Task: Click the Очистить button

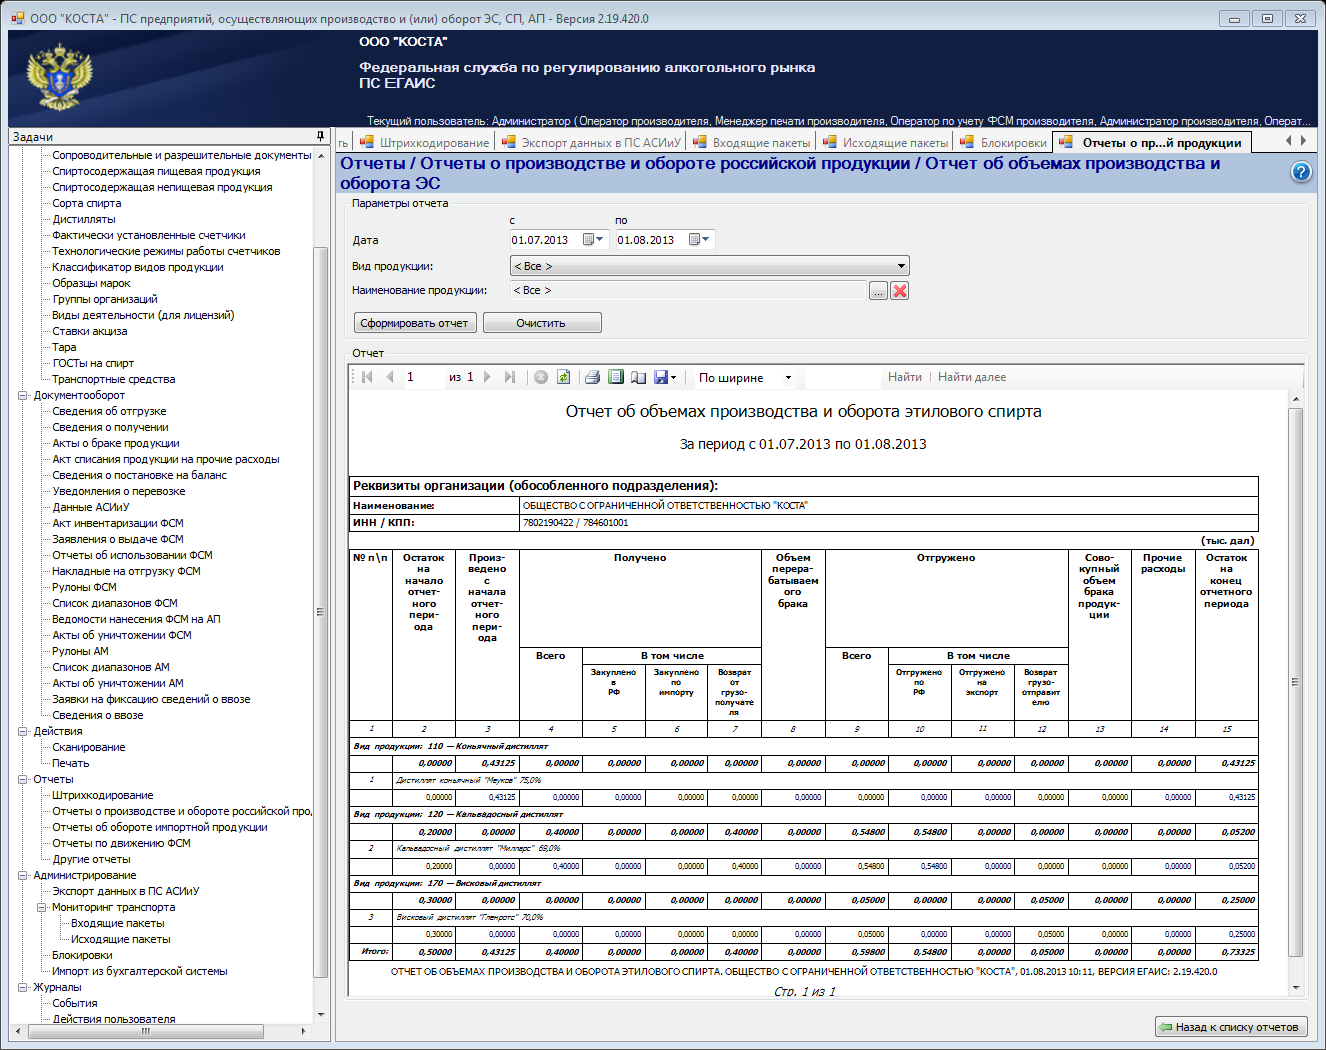Action: [x=542, y=323]
